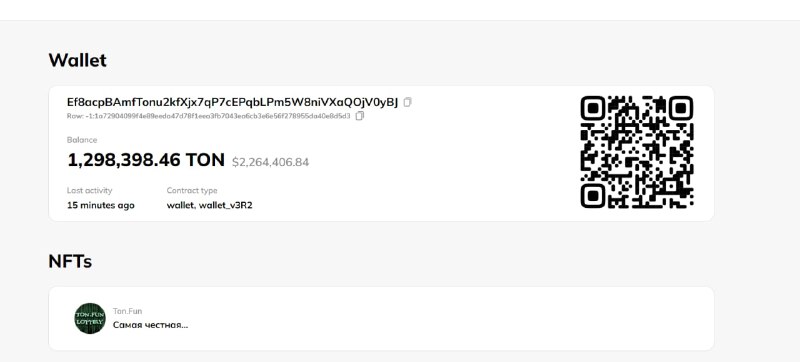Select the raw address hex string
This screenshot has height=362, width=800.
[x=209, y=116]
